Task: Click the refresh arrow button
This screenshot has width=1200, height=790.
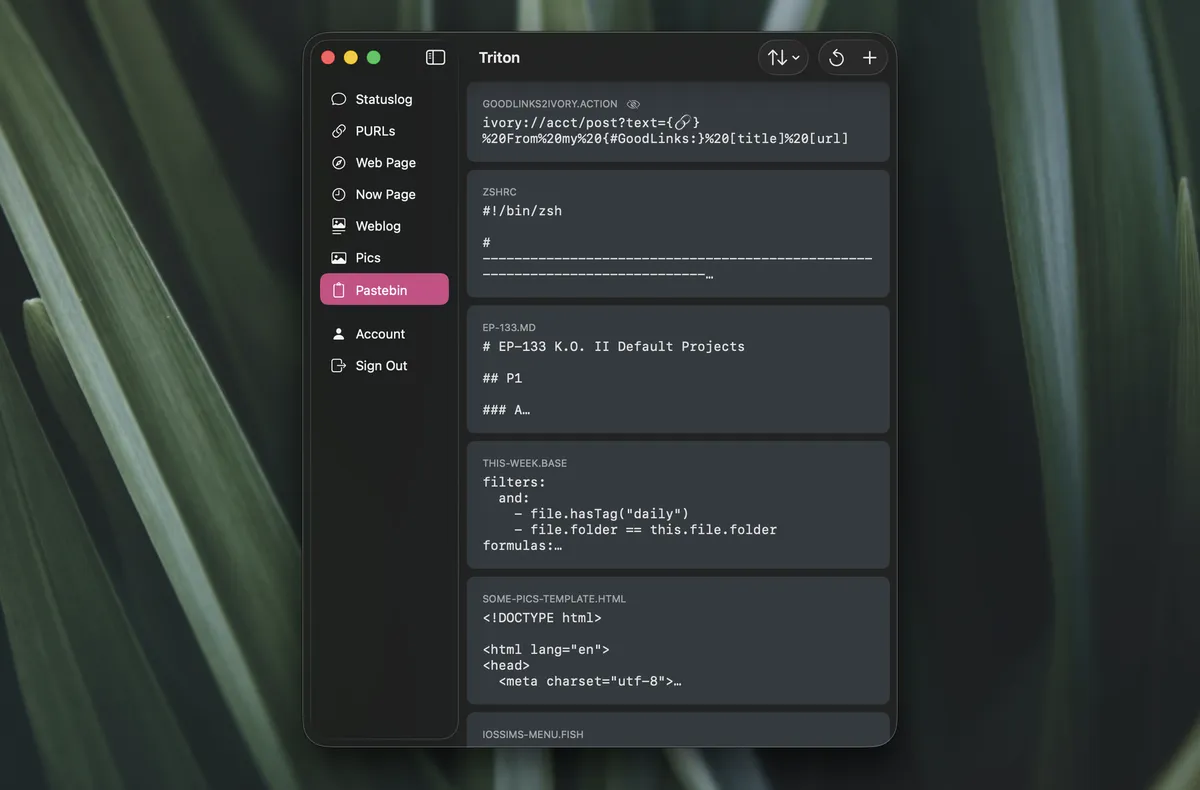Action: click(836, 58)
